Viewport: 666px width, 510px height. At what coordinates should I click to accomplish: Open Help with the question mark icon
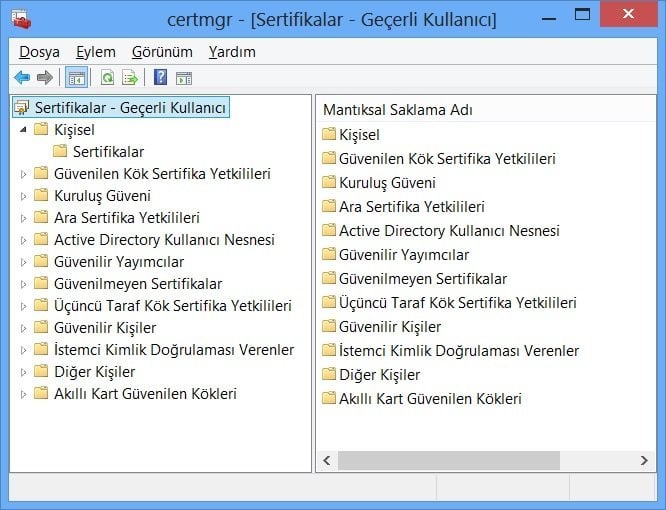pyautogui.click(x=160, y=78)
